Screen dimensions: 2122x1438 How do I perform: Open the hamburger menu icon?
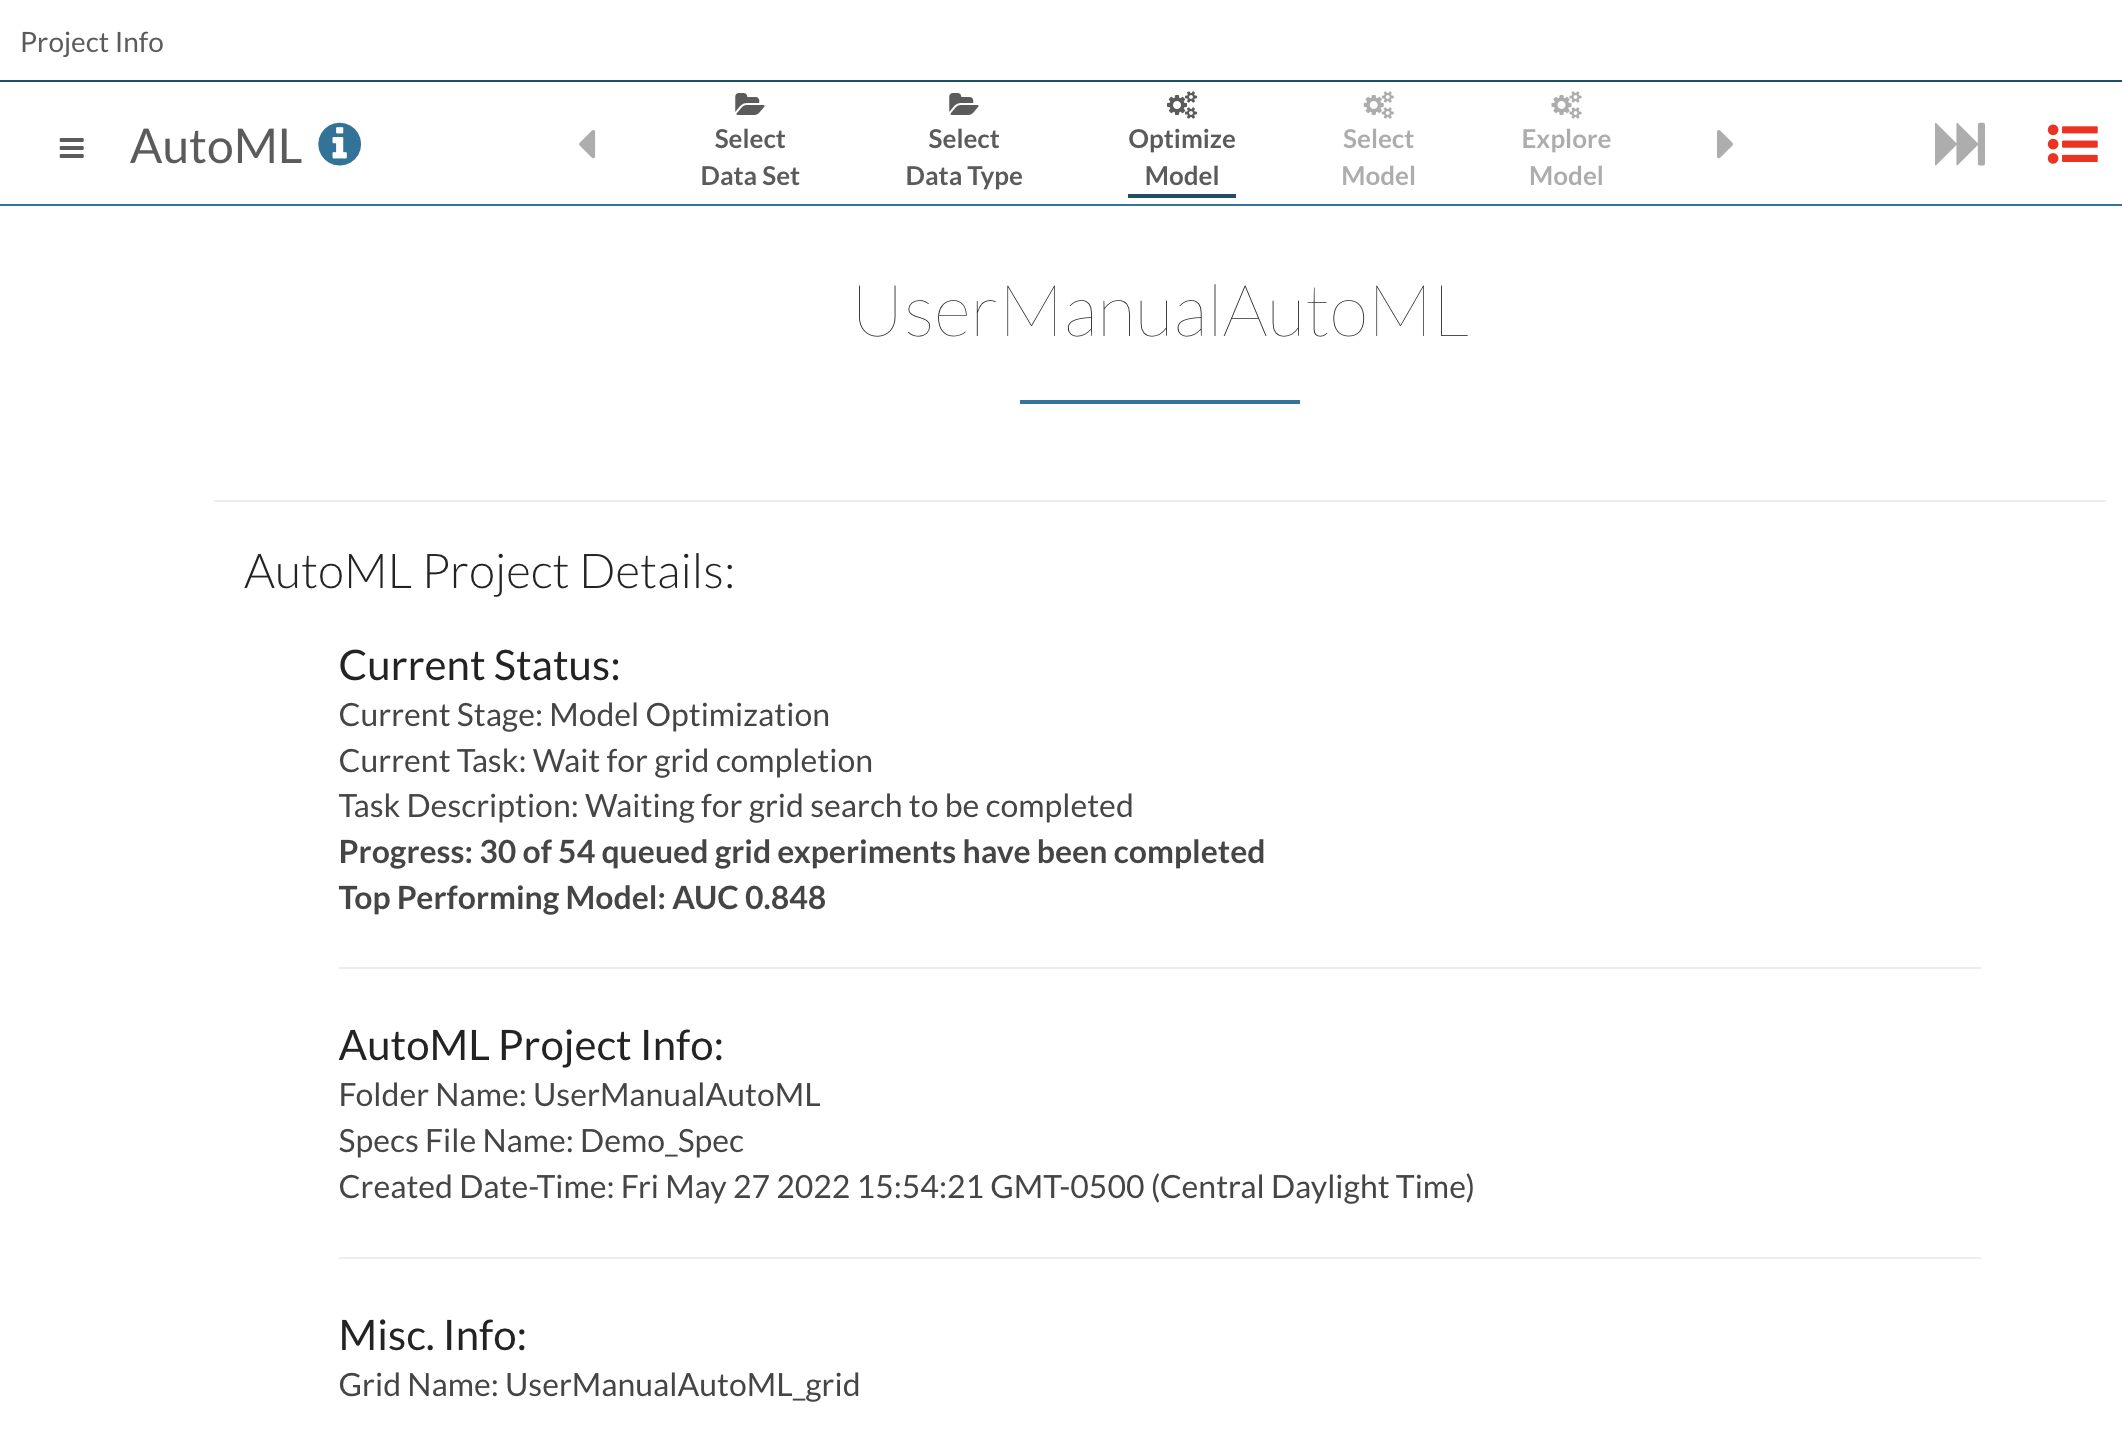(71, 148)
